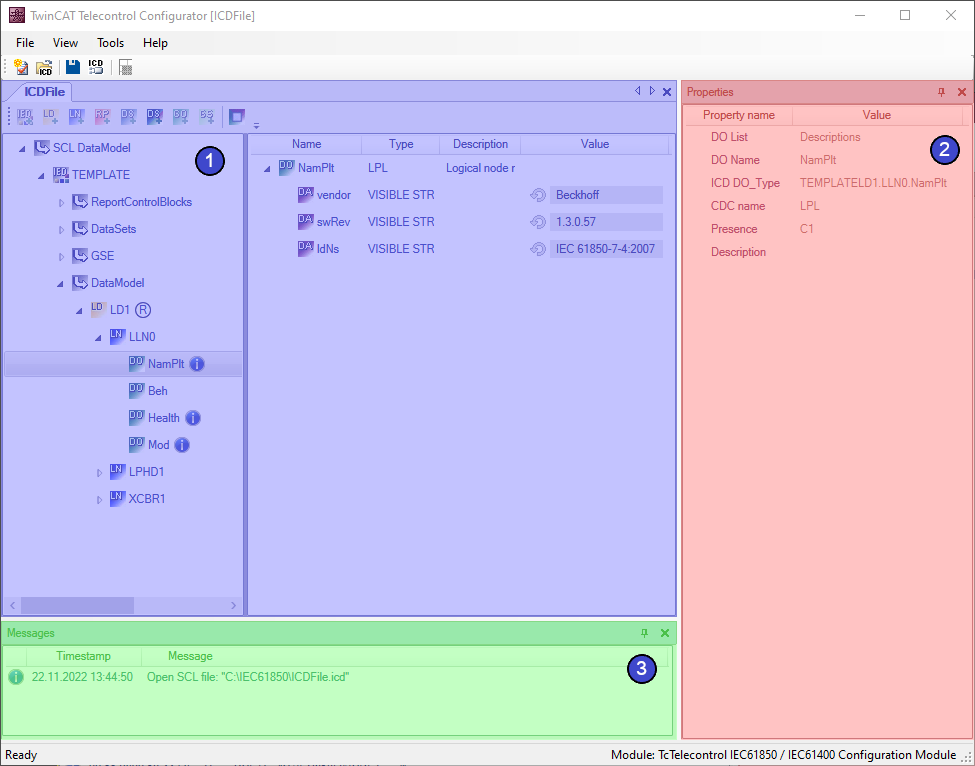
Task: Click the info icon beside NamPlt in tree
Action: 196,364
